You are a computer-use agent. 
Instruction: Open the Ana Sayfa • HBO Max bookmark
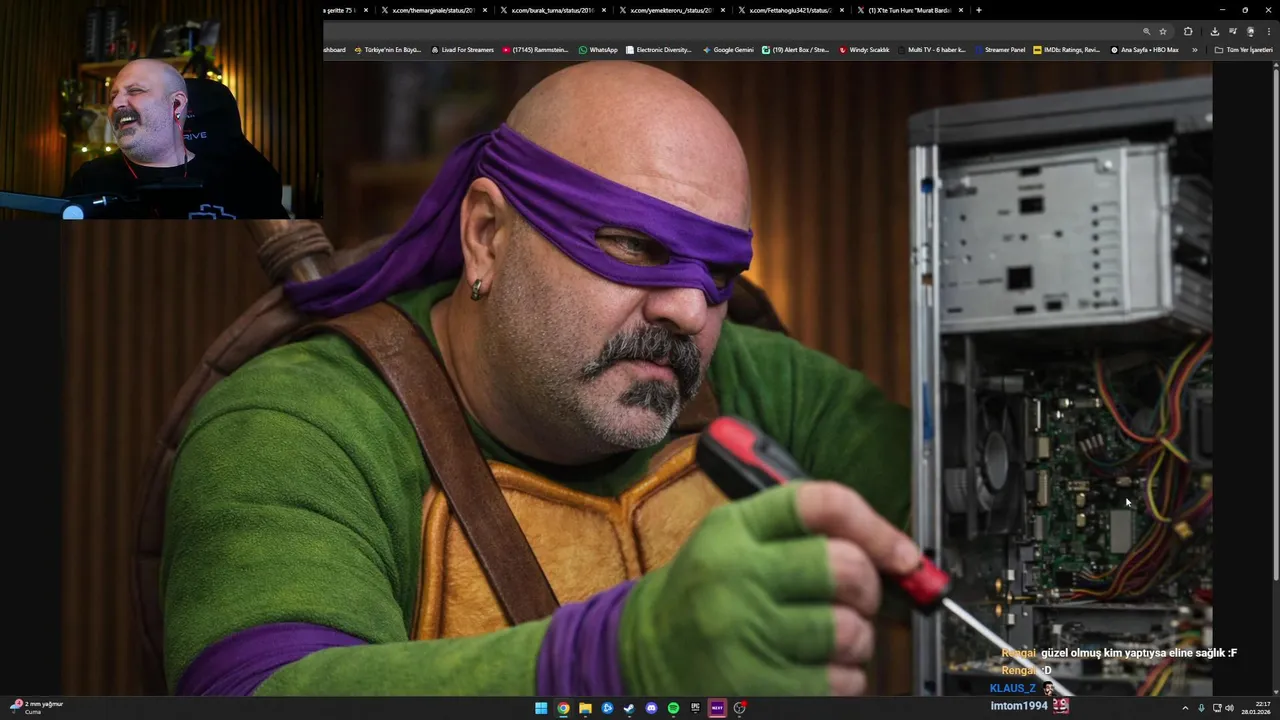click(1144, 49)
